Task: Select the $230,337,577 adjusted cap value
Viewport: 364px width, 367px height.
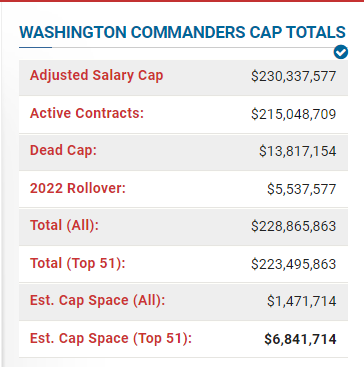Action: [x=294, y=76]
